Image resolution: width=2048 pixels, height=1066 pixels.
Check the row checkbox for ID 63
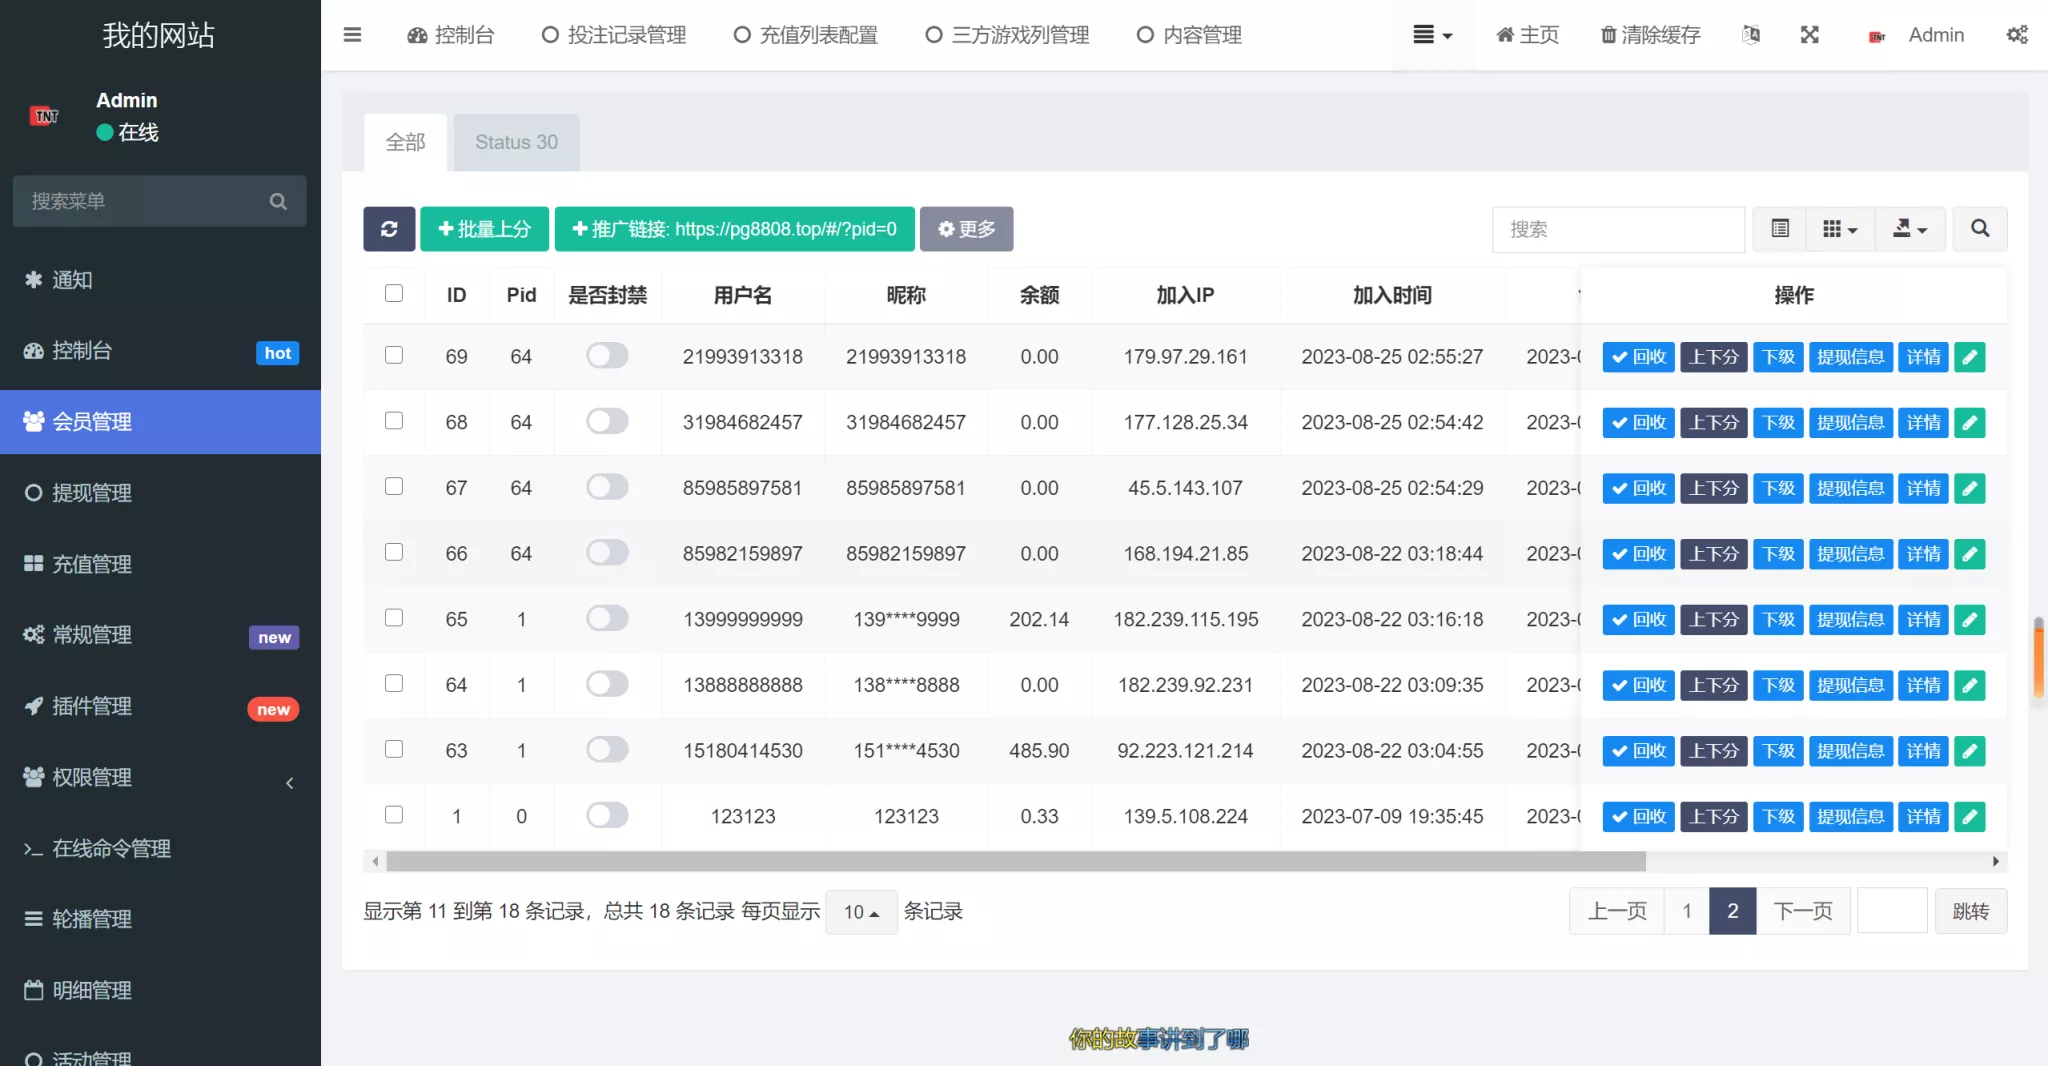click(x=394, y=749)
